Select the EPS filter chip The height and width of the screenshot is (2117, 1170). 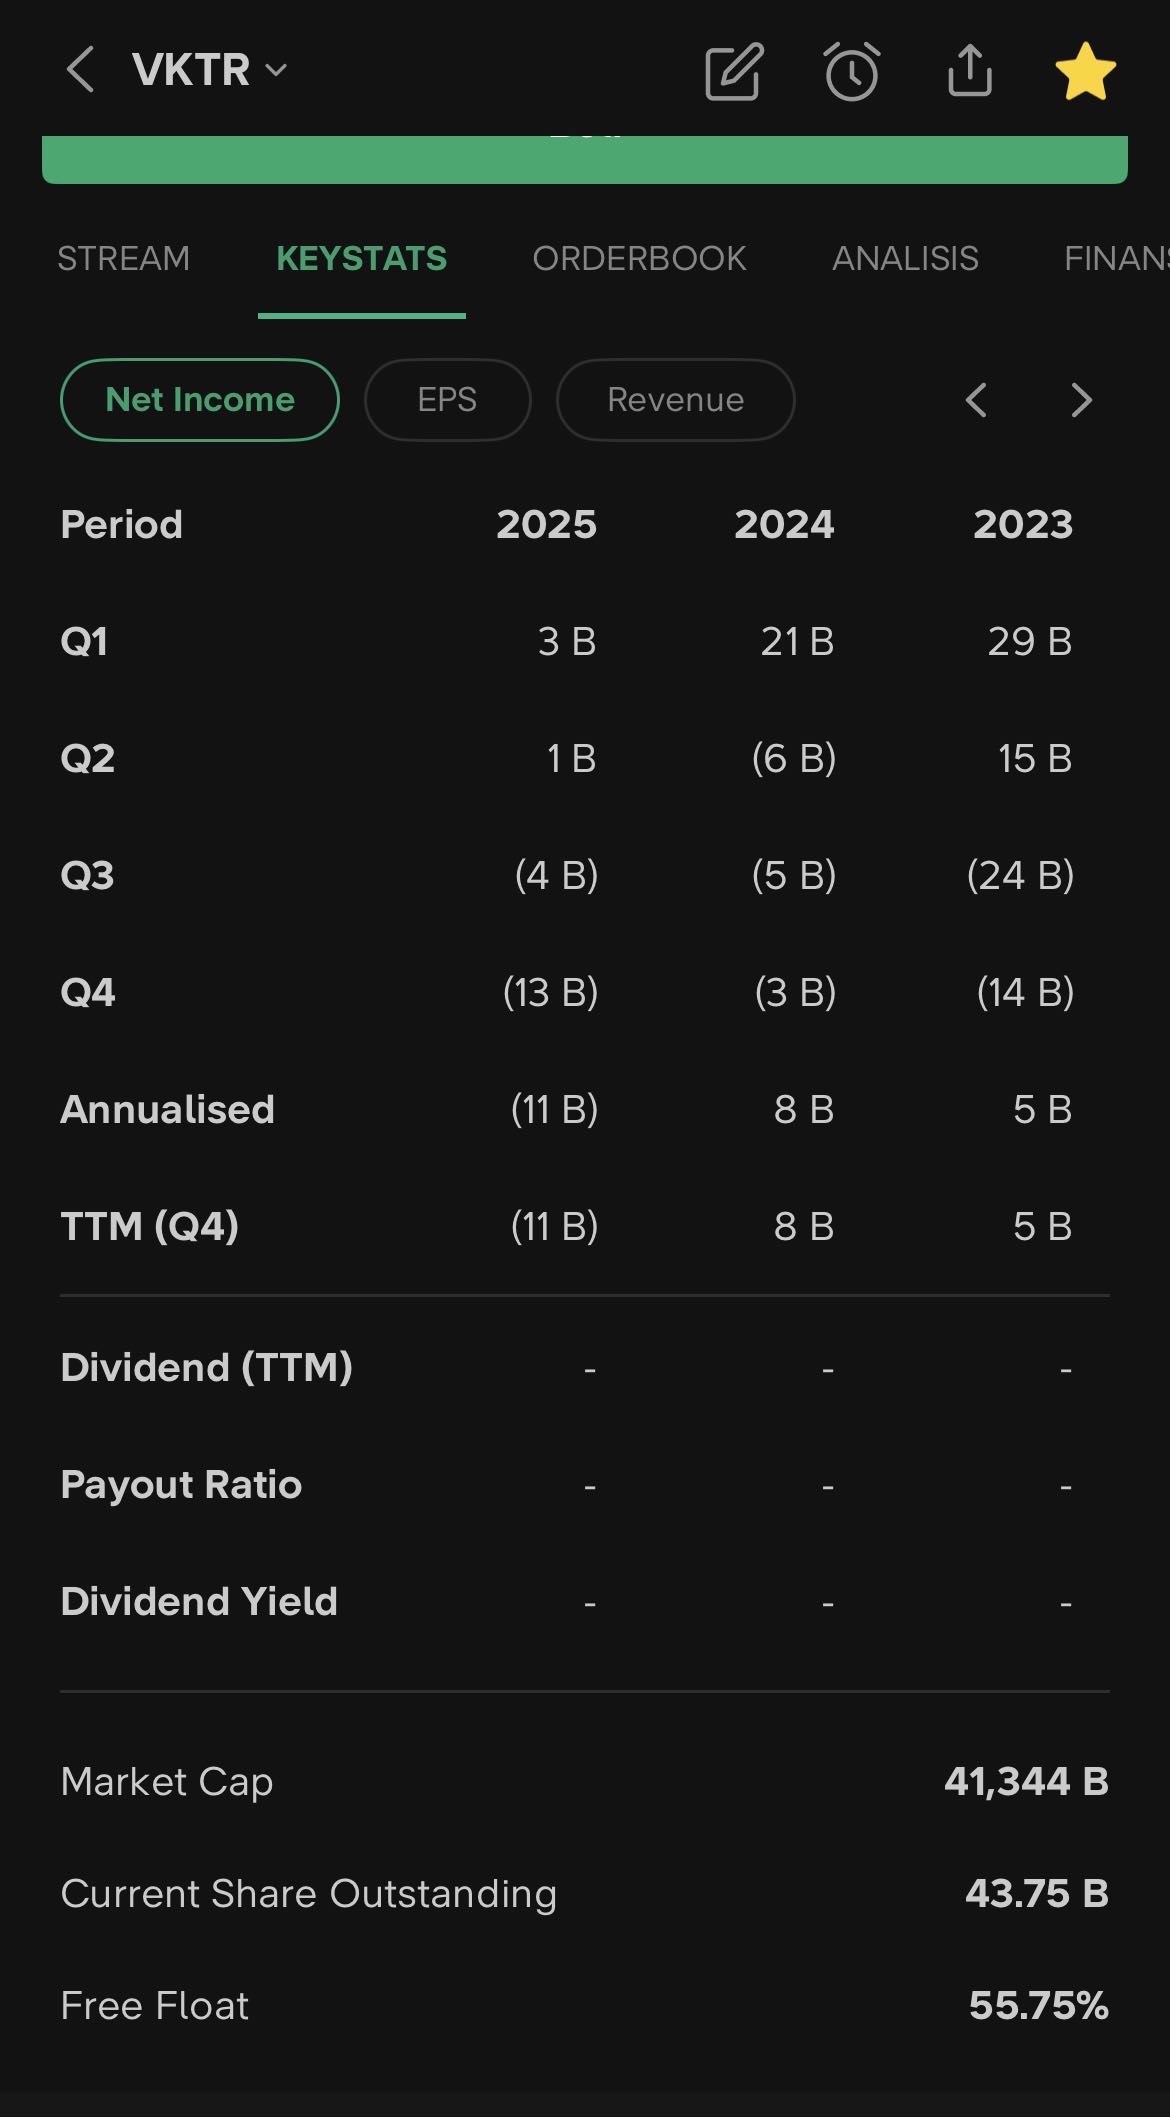(447, 400)
